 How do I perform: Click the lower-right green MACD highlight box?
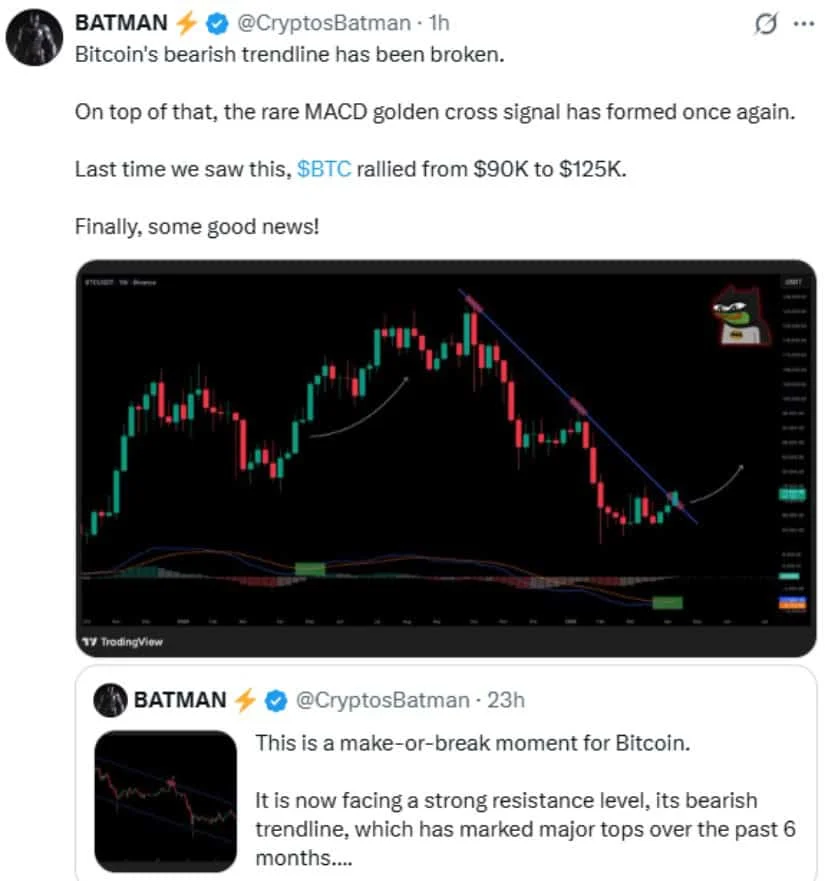[667, 602]
